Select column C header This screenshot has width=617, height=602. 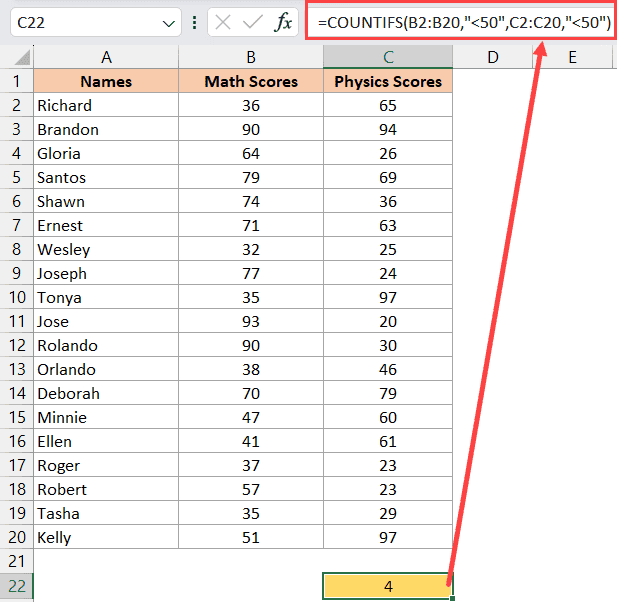[388, 59]
